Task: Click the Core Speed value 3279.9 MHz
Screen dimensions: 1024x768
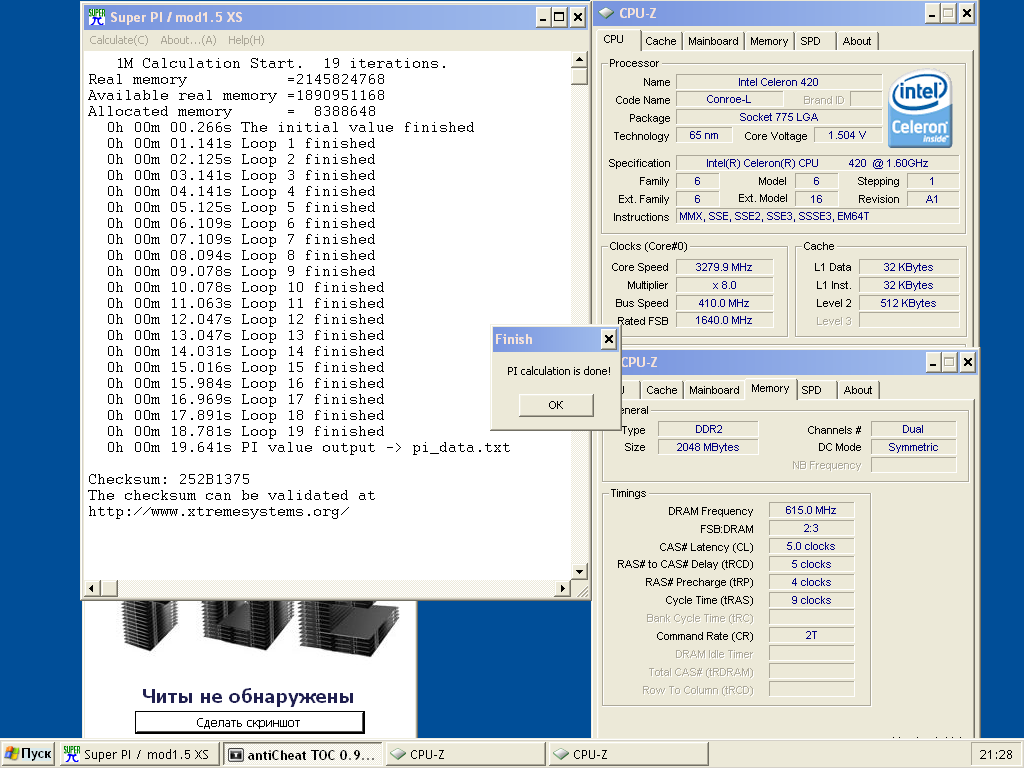Action: pyautogui.click(x=724, y=267)
